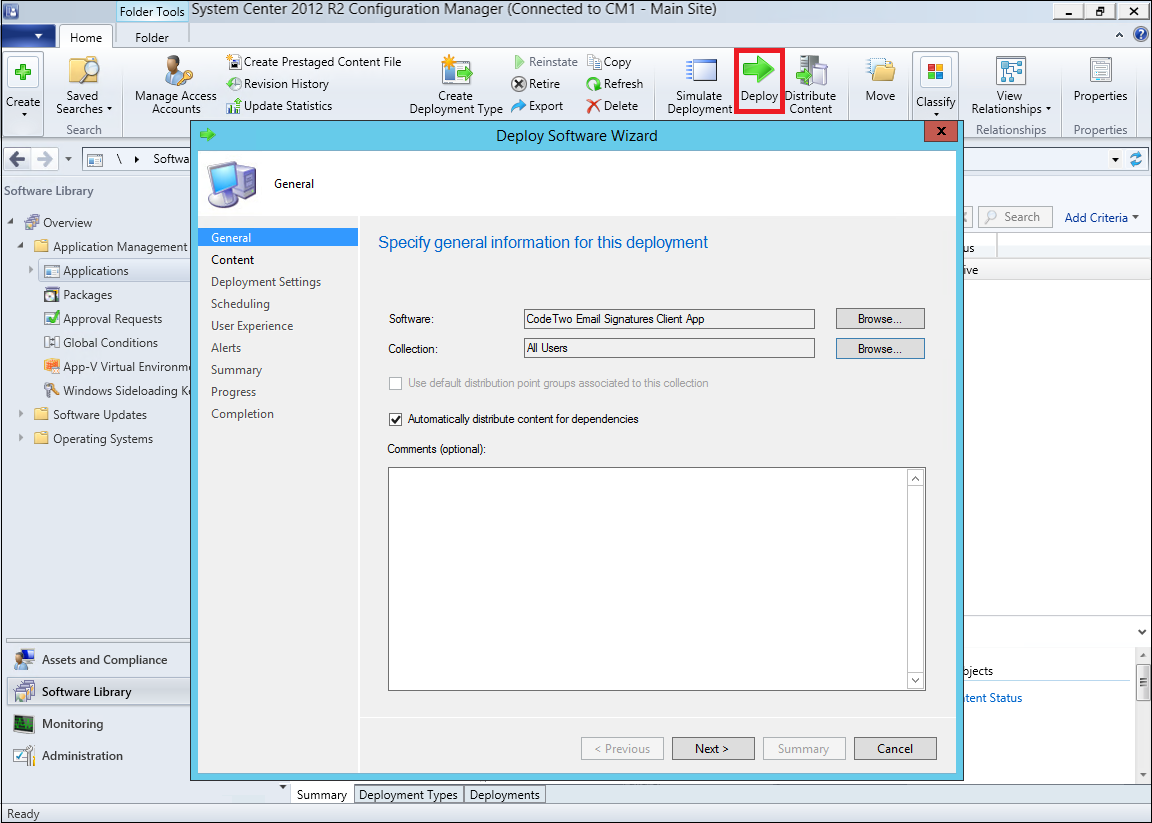Open Manage Access Accounts
This screenshot has height=823, width=1152.
click(176, 85)
